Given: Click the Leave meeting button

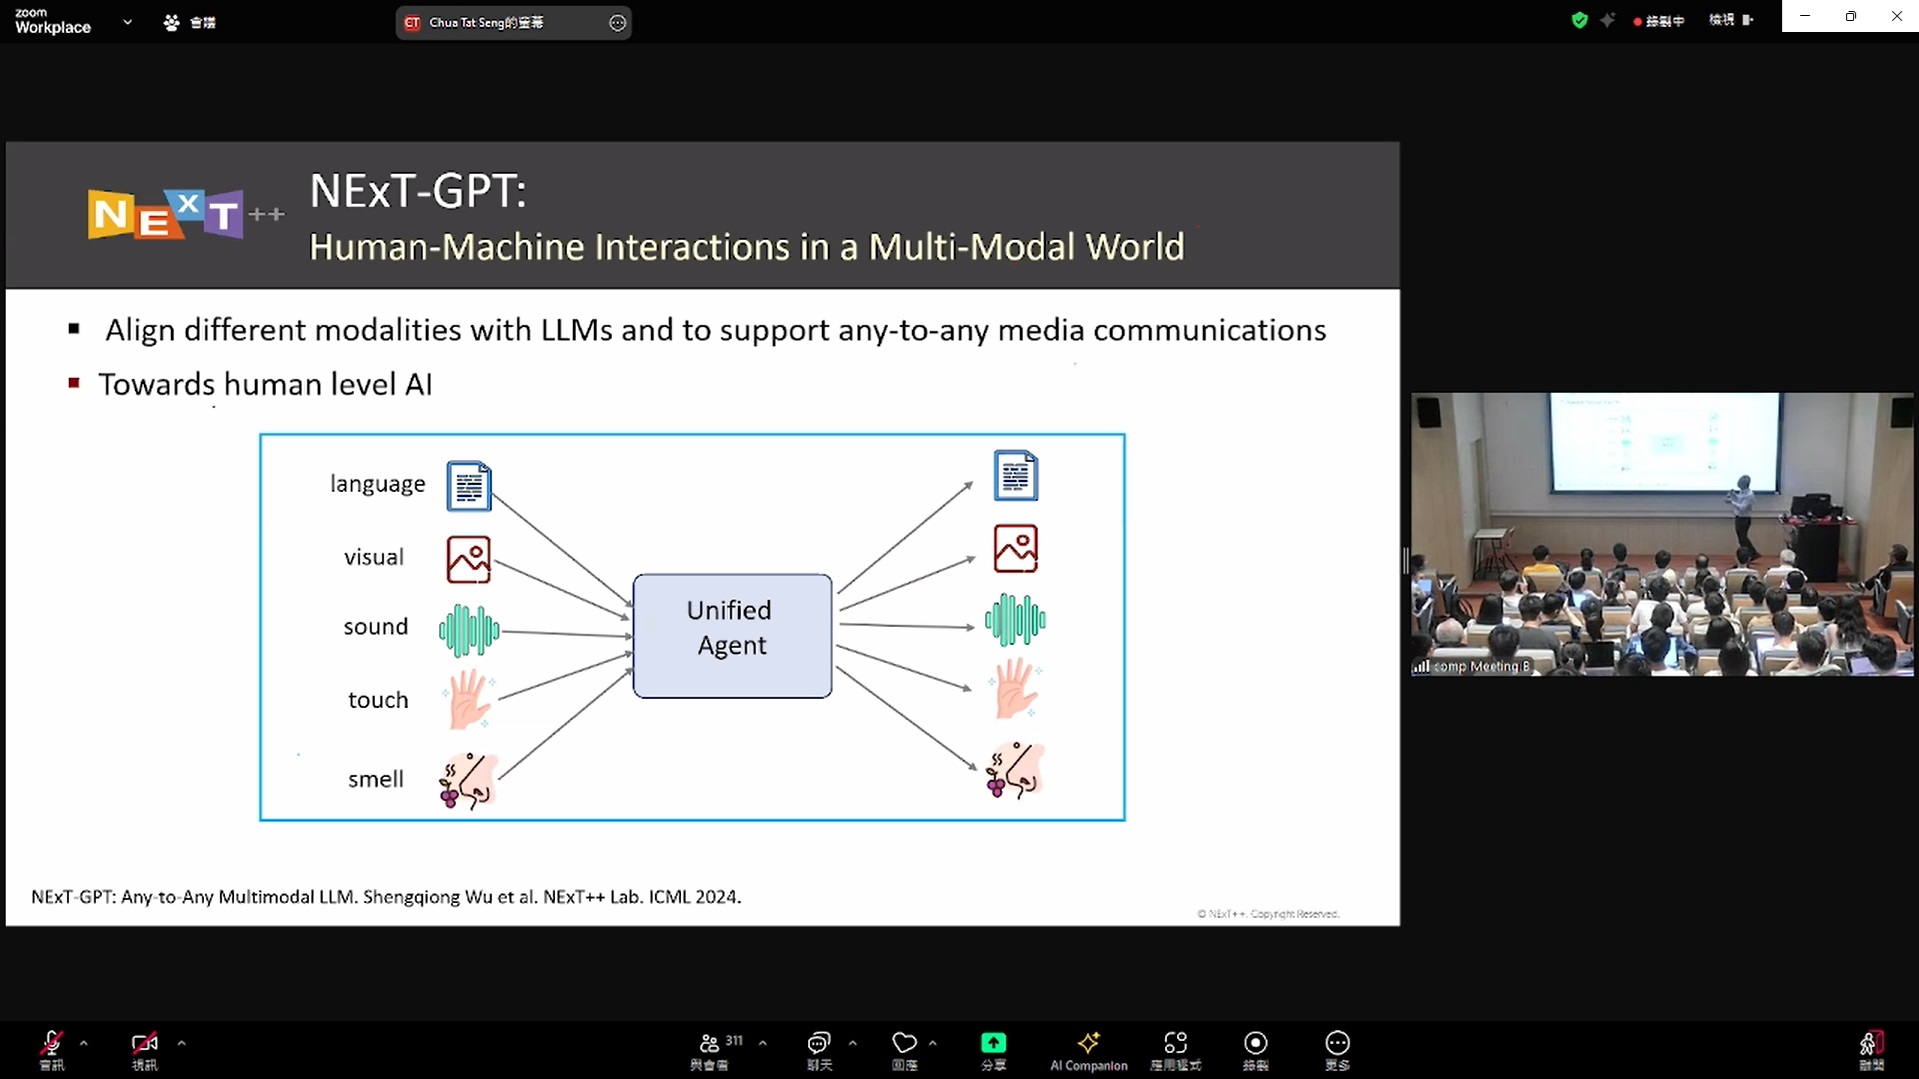Looking at the screenshot, I should point(1871,1050).
